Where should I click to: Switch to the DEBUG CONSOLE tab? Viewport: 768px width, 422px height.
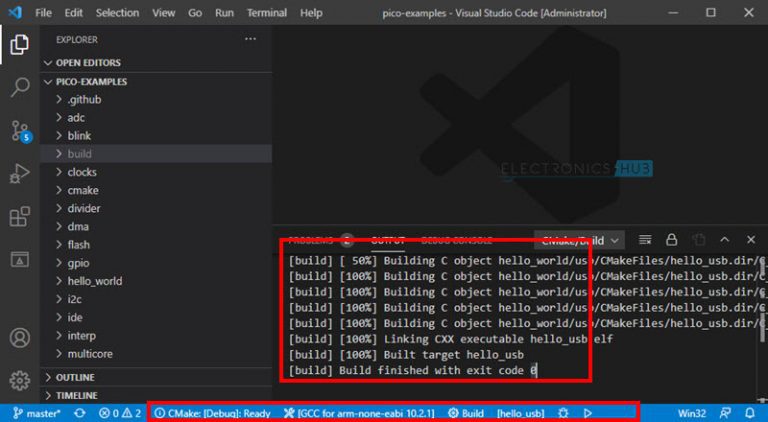455,240
